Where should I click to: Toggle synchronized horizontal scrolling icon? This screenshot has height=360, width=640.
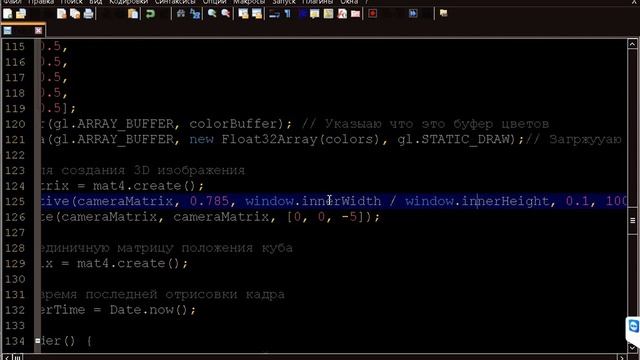pos(257,14)
